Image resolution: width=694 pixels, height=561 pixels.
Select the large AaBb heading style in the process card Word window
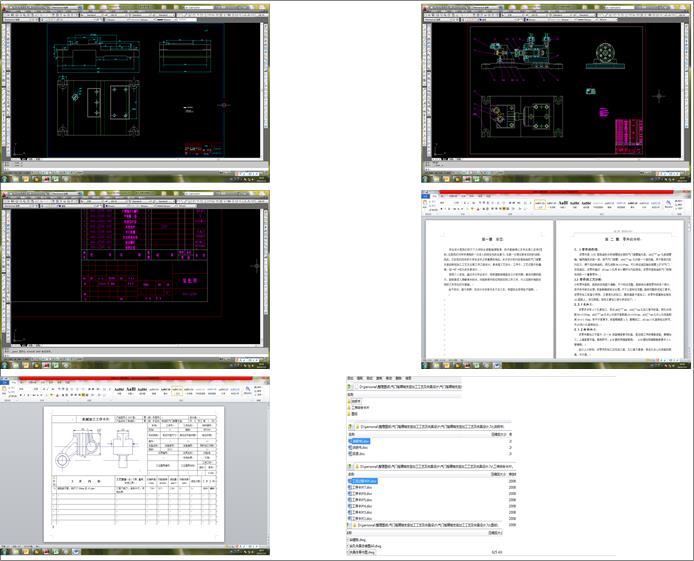click(x=131, y=391)
